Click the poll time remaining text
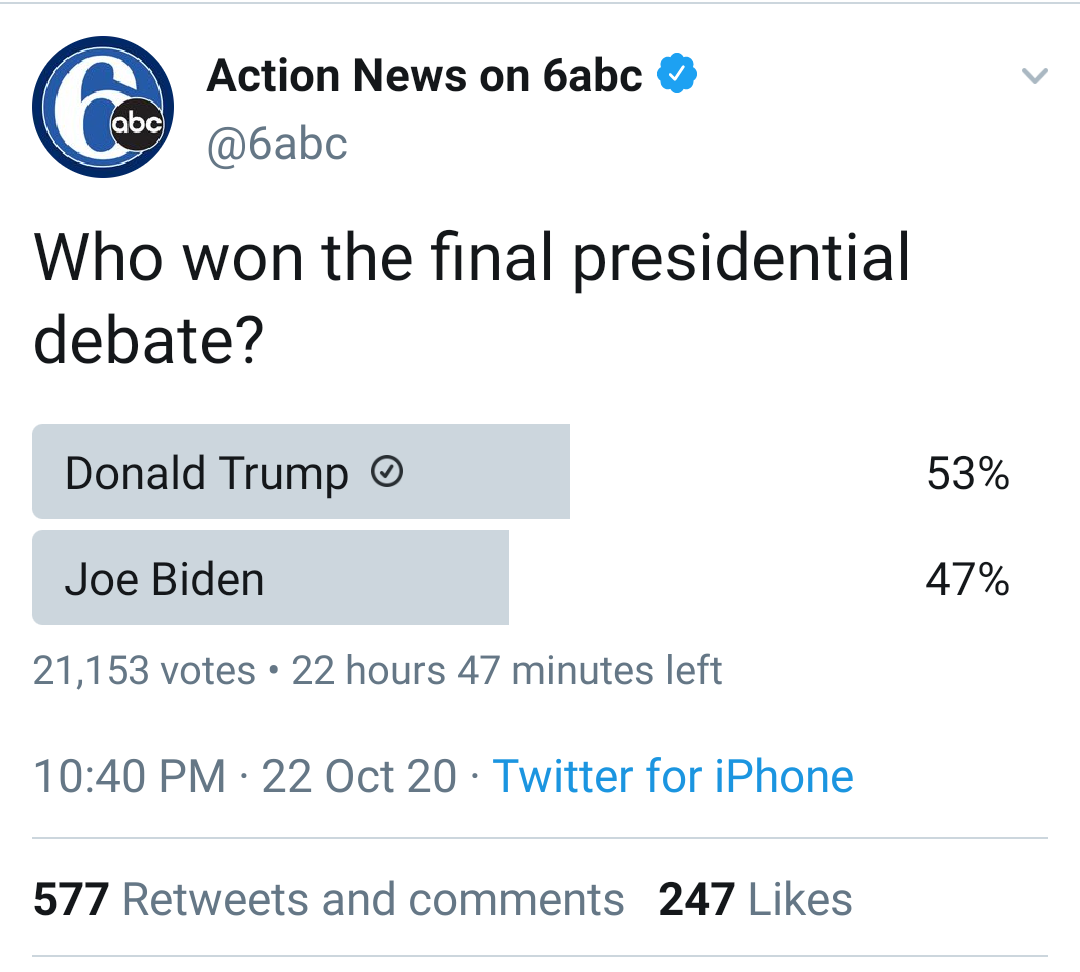Viewport: 1080px width, 972px height. 507,670
